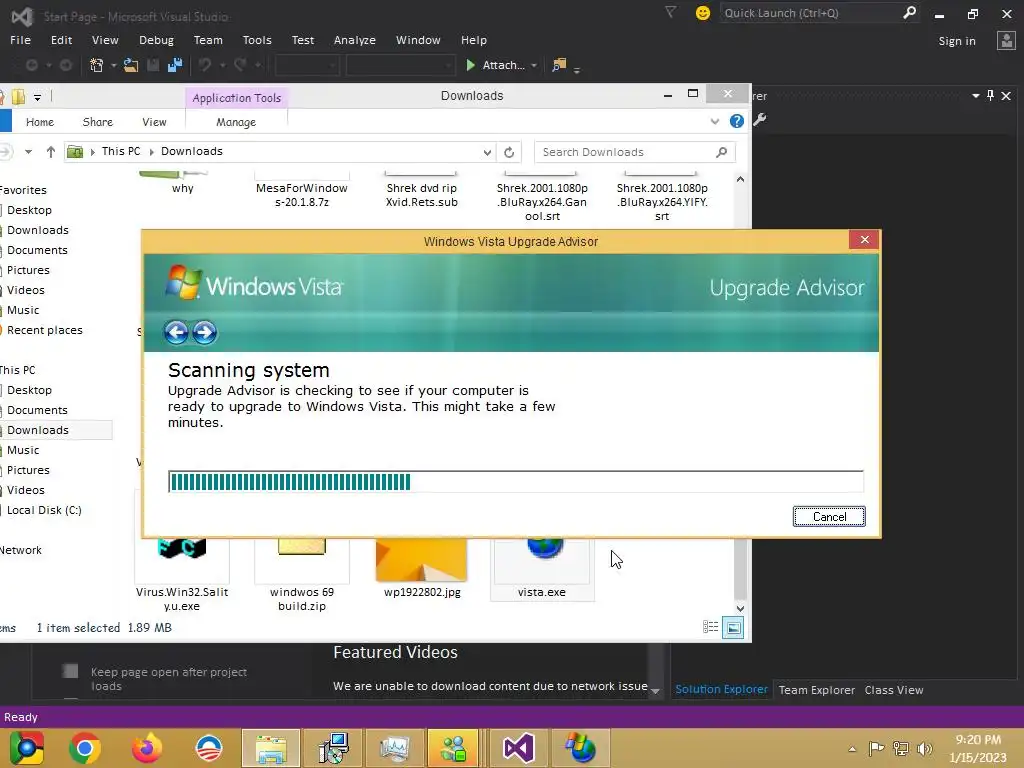Select the Share tab in Explorer ribbon
Viewport: 1024px width, 768px height.
[x=97, y=122]
